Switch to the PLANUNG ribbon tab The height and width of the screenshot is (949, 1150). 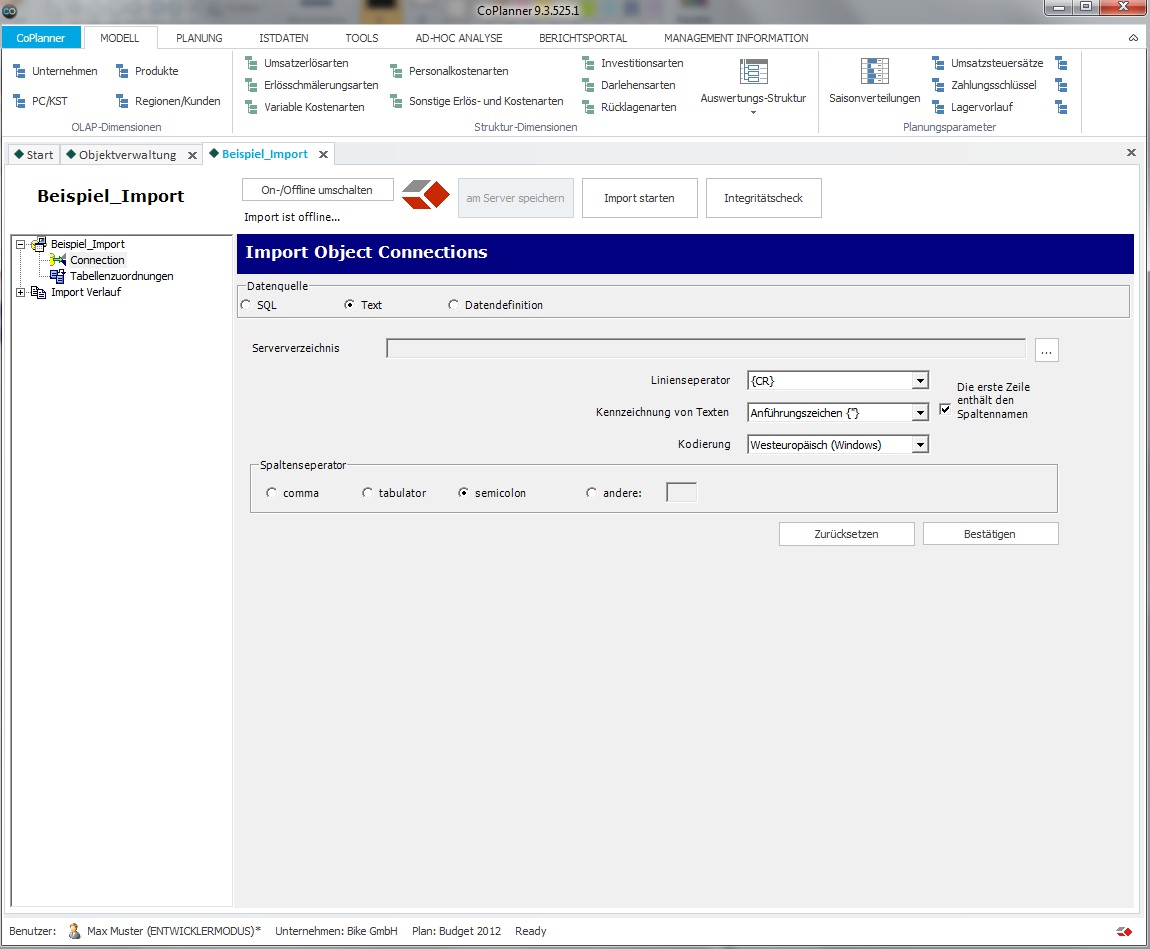click(x=199, y=38)
